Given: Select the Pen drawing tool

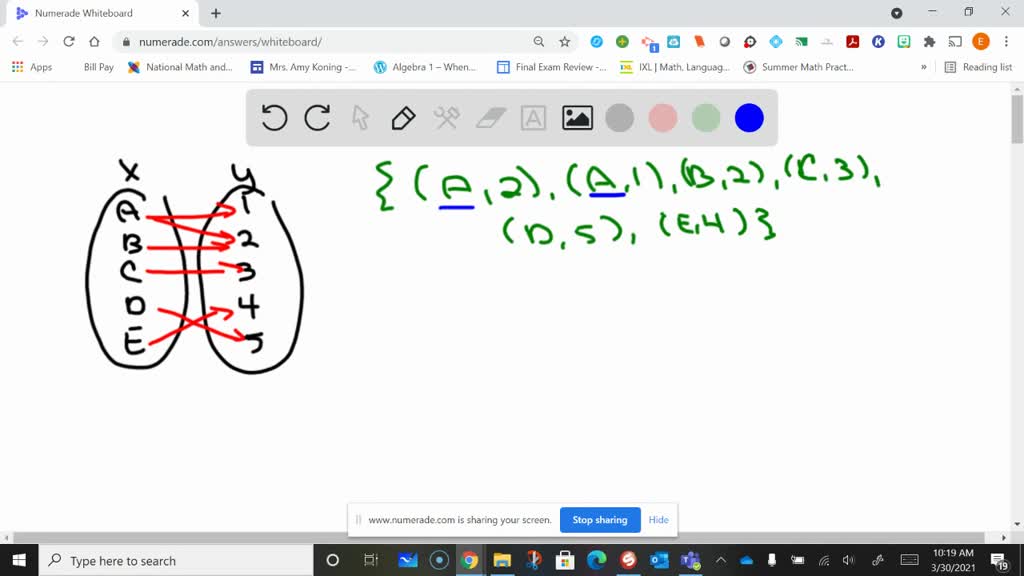Looking at the screenshot, I should tap(402, 117).
